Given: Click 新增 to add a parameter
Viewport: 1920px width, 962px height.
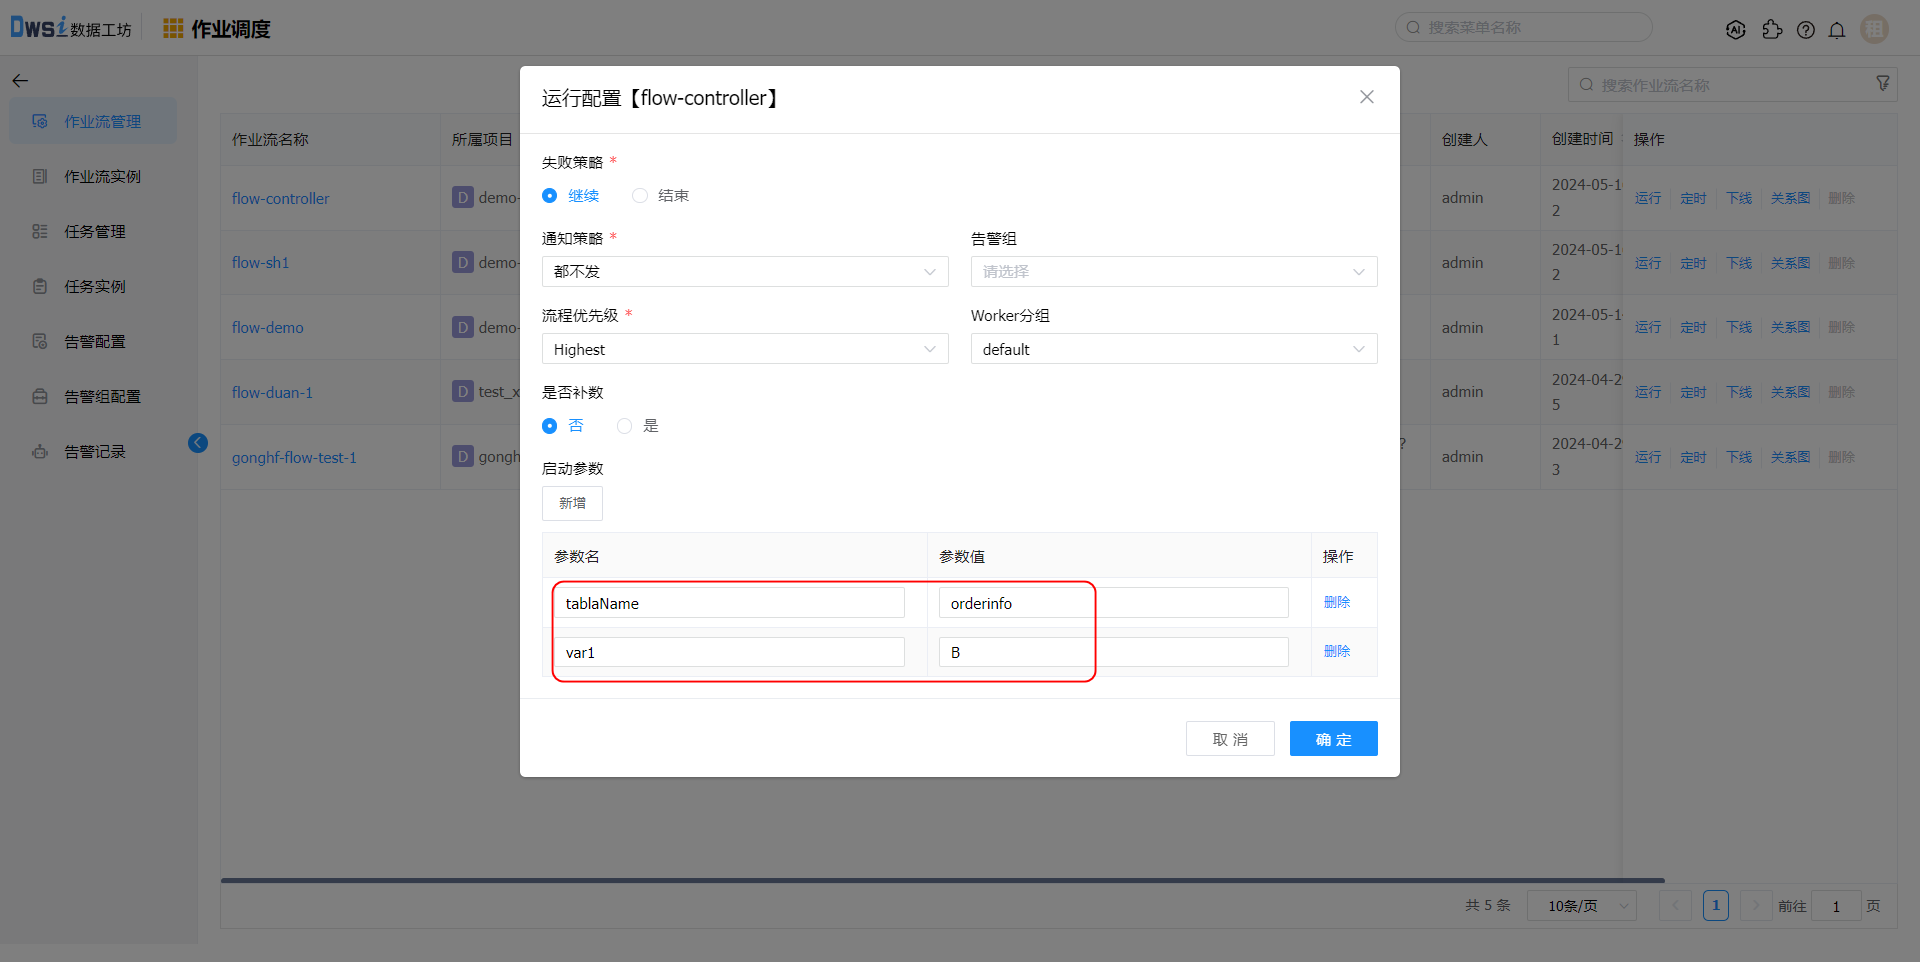Looking at the screenshot, I should (x=572, y=503).
